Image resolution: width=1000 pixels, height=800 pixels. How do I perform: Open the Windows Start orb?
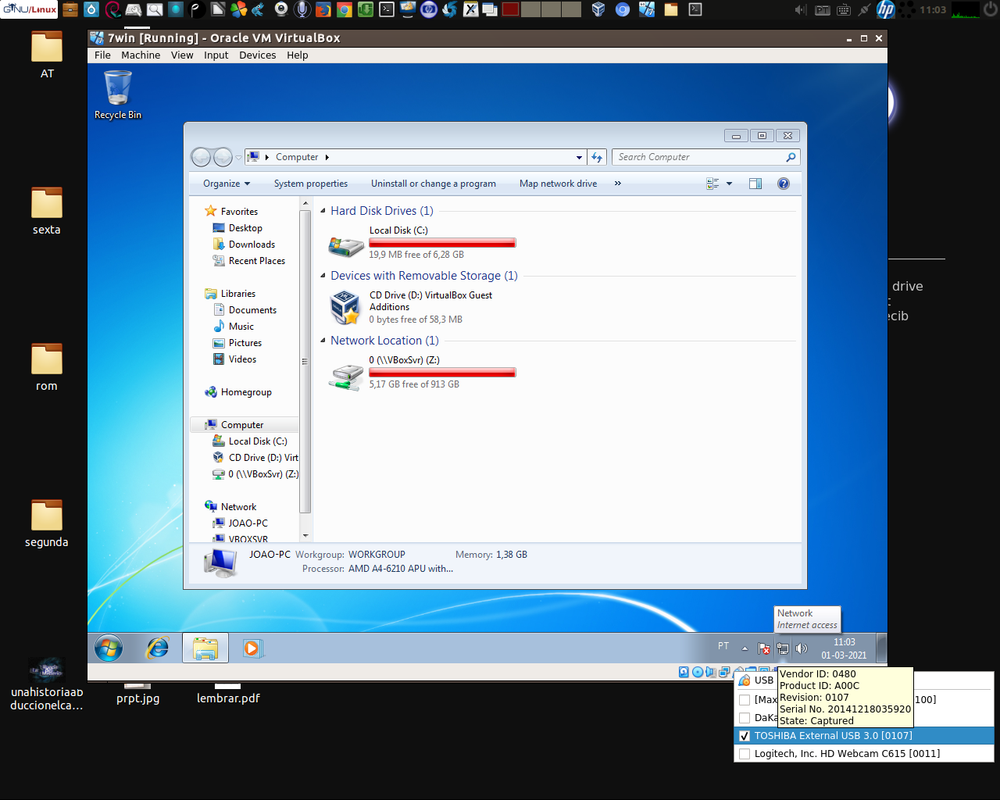tap(108, 648)
